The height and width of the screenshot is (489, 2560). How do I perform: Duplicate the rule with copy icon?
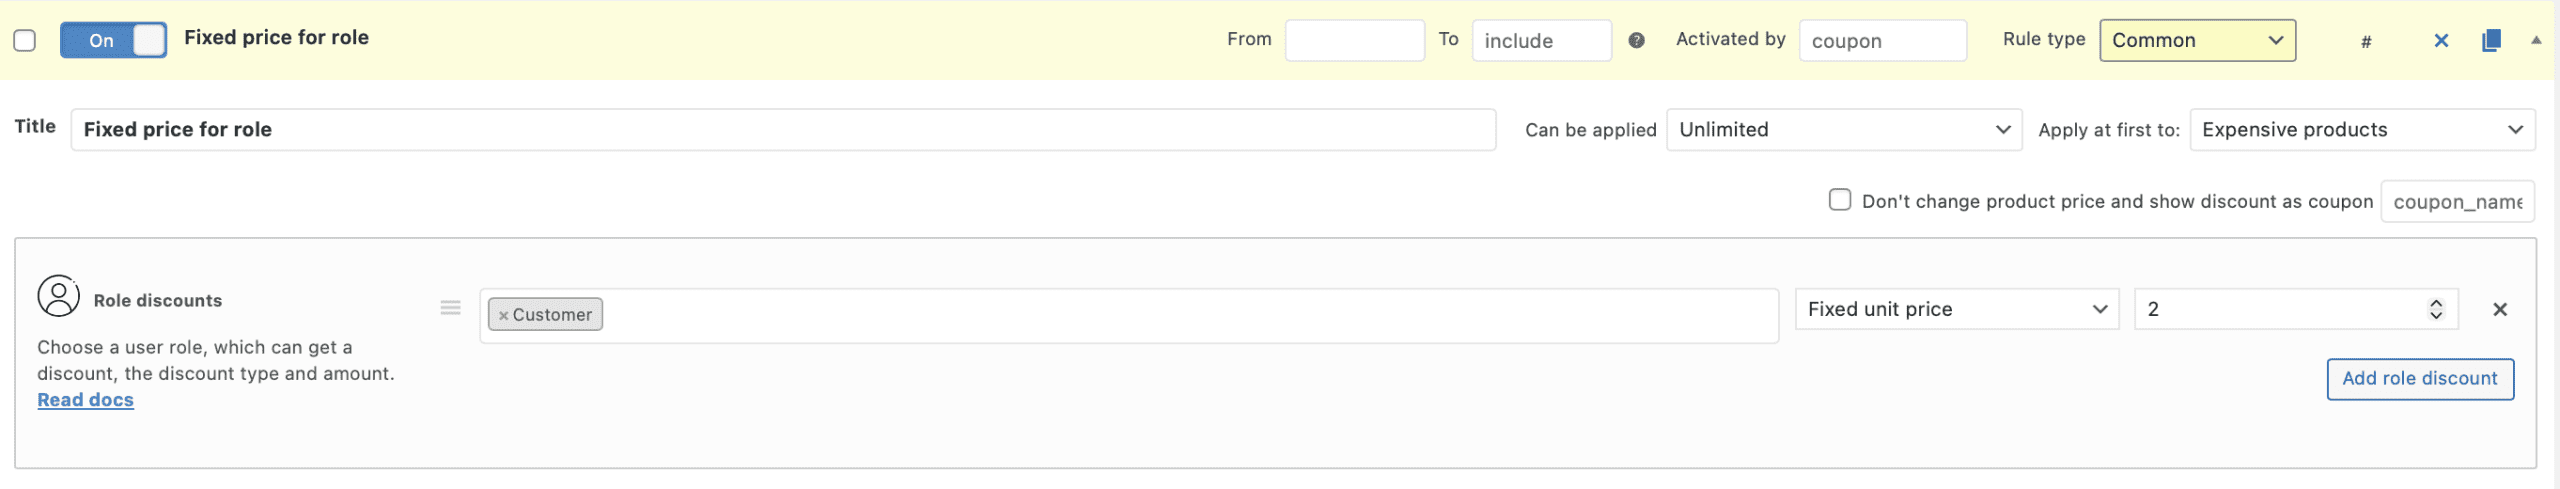pos(2491,40)
